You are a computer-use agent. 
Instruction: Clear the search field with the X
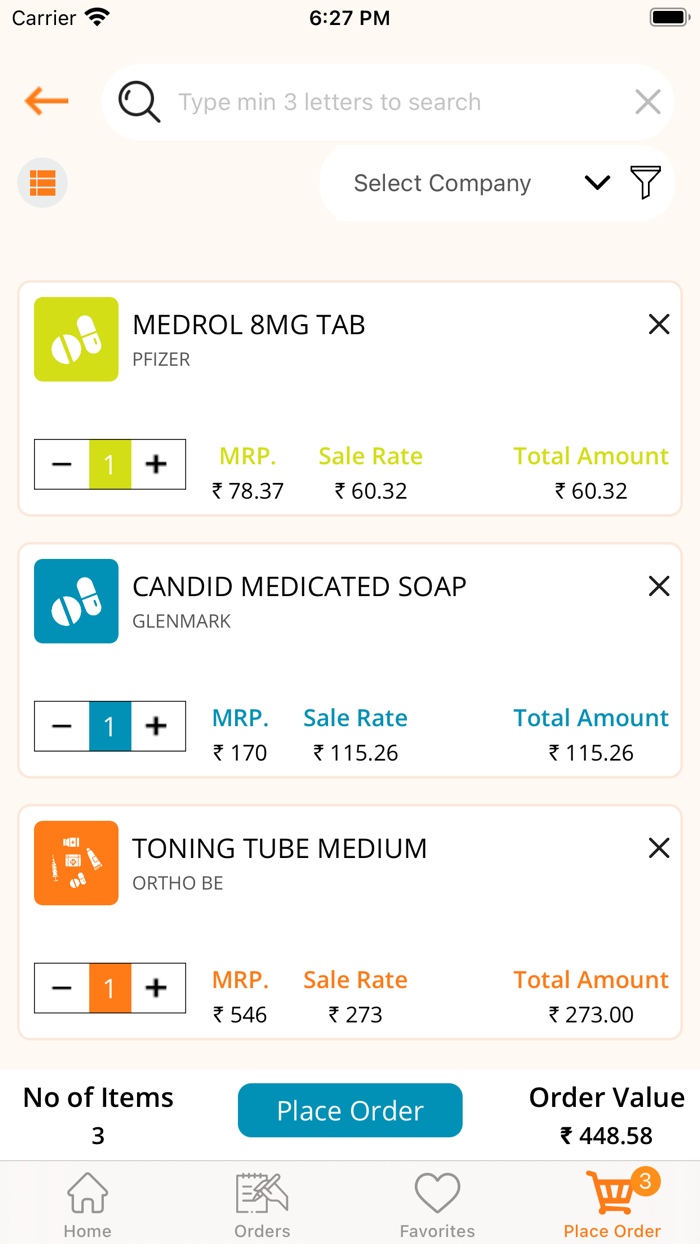[647, 102]
